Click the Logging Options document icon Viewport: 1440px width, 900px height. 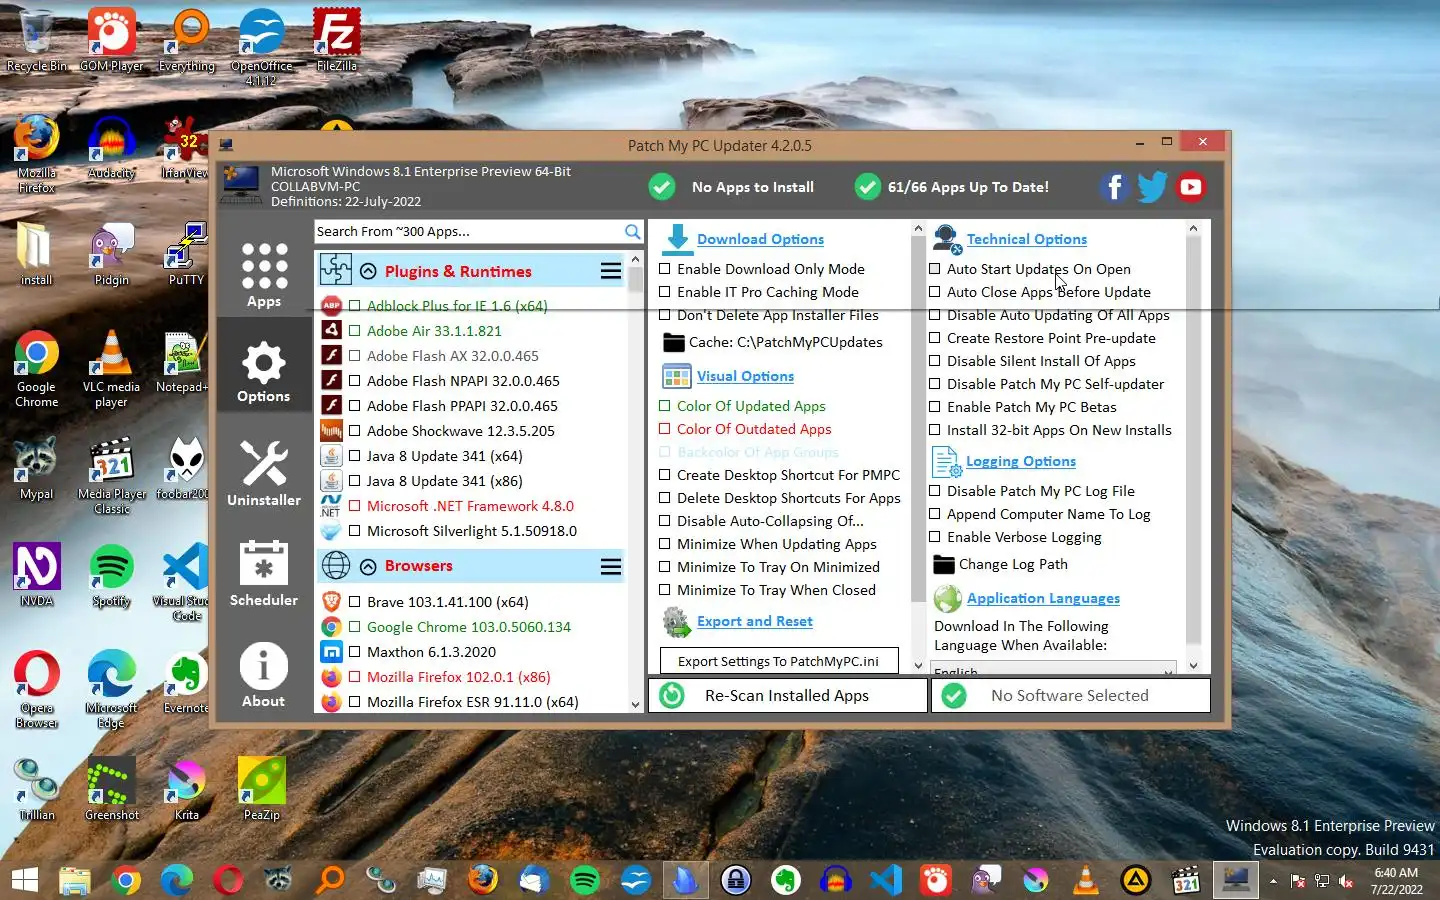coord(946,461)
